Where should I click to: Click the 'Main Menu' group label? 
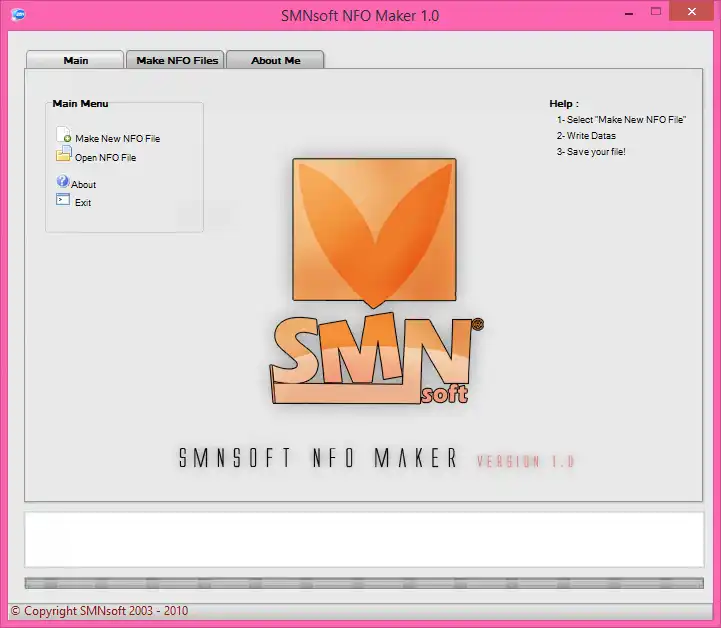(x=80, y=103)
